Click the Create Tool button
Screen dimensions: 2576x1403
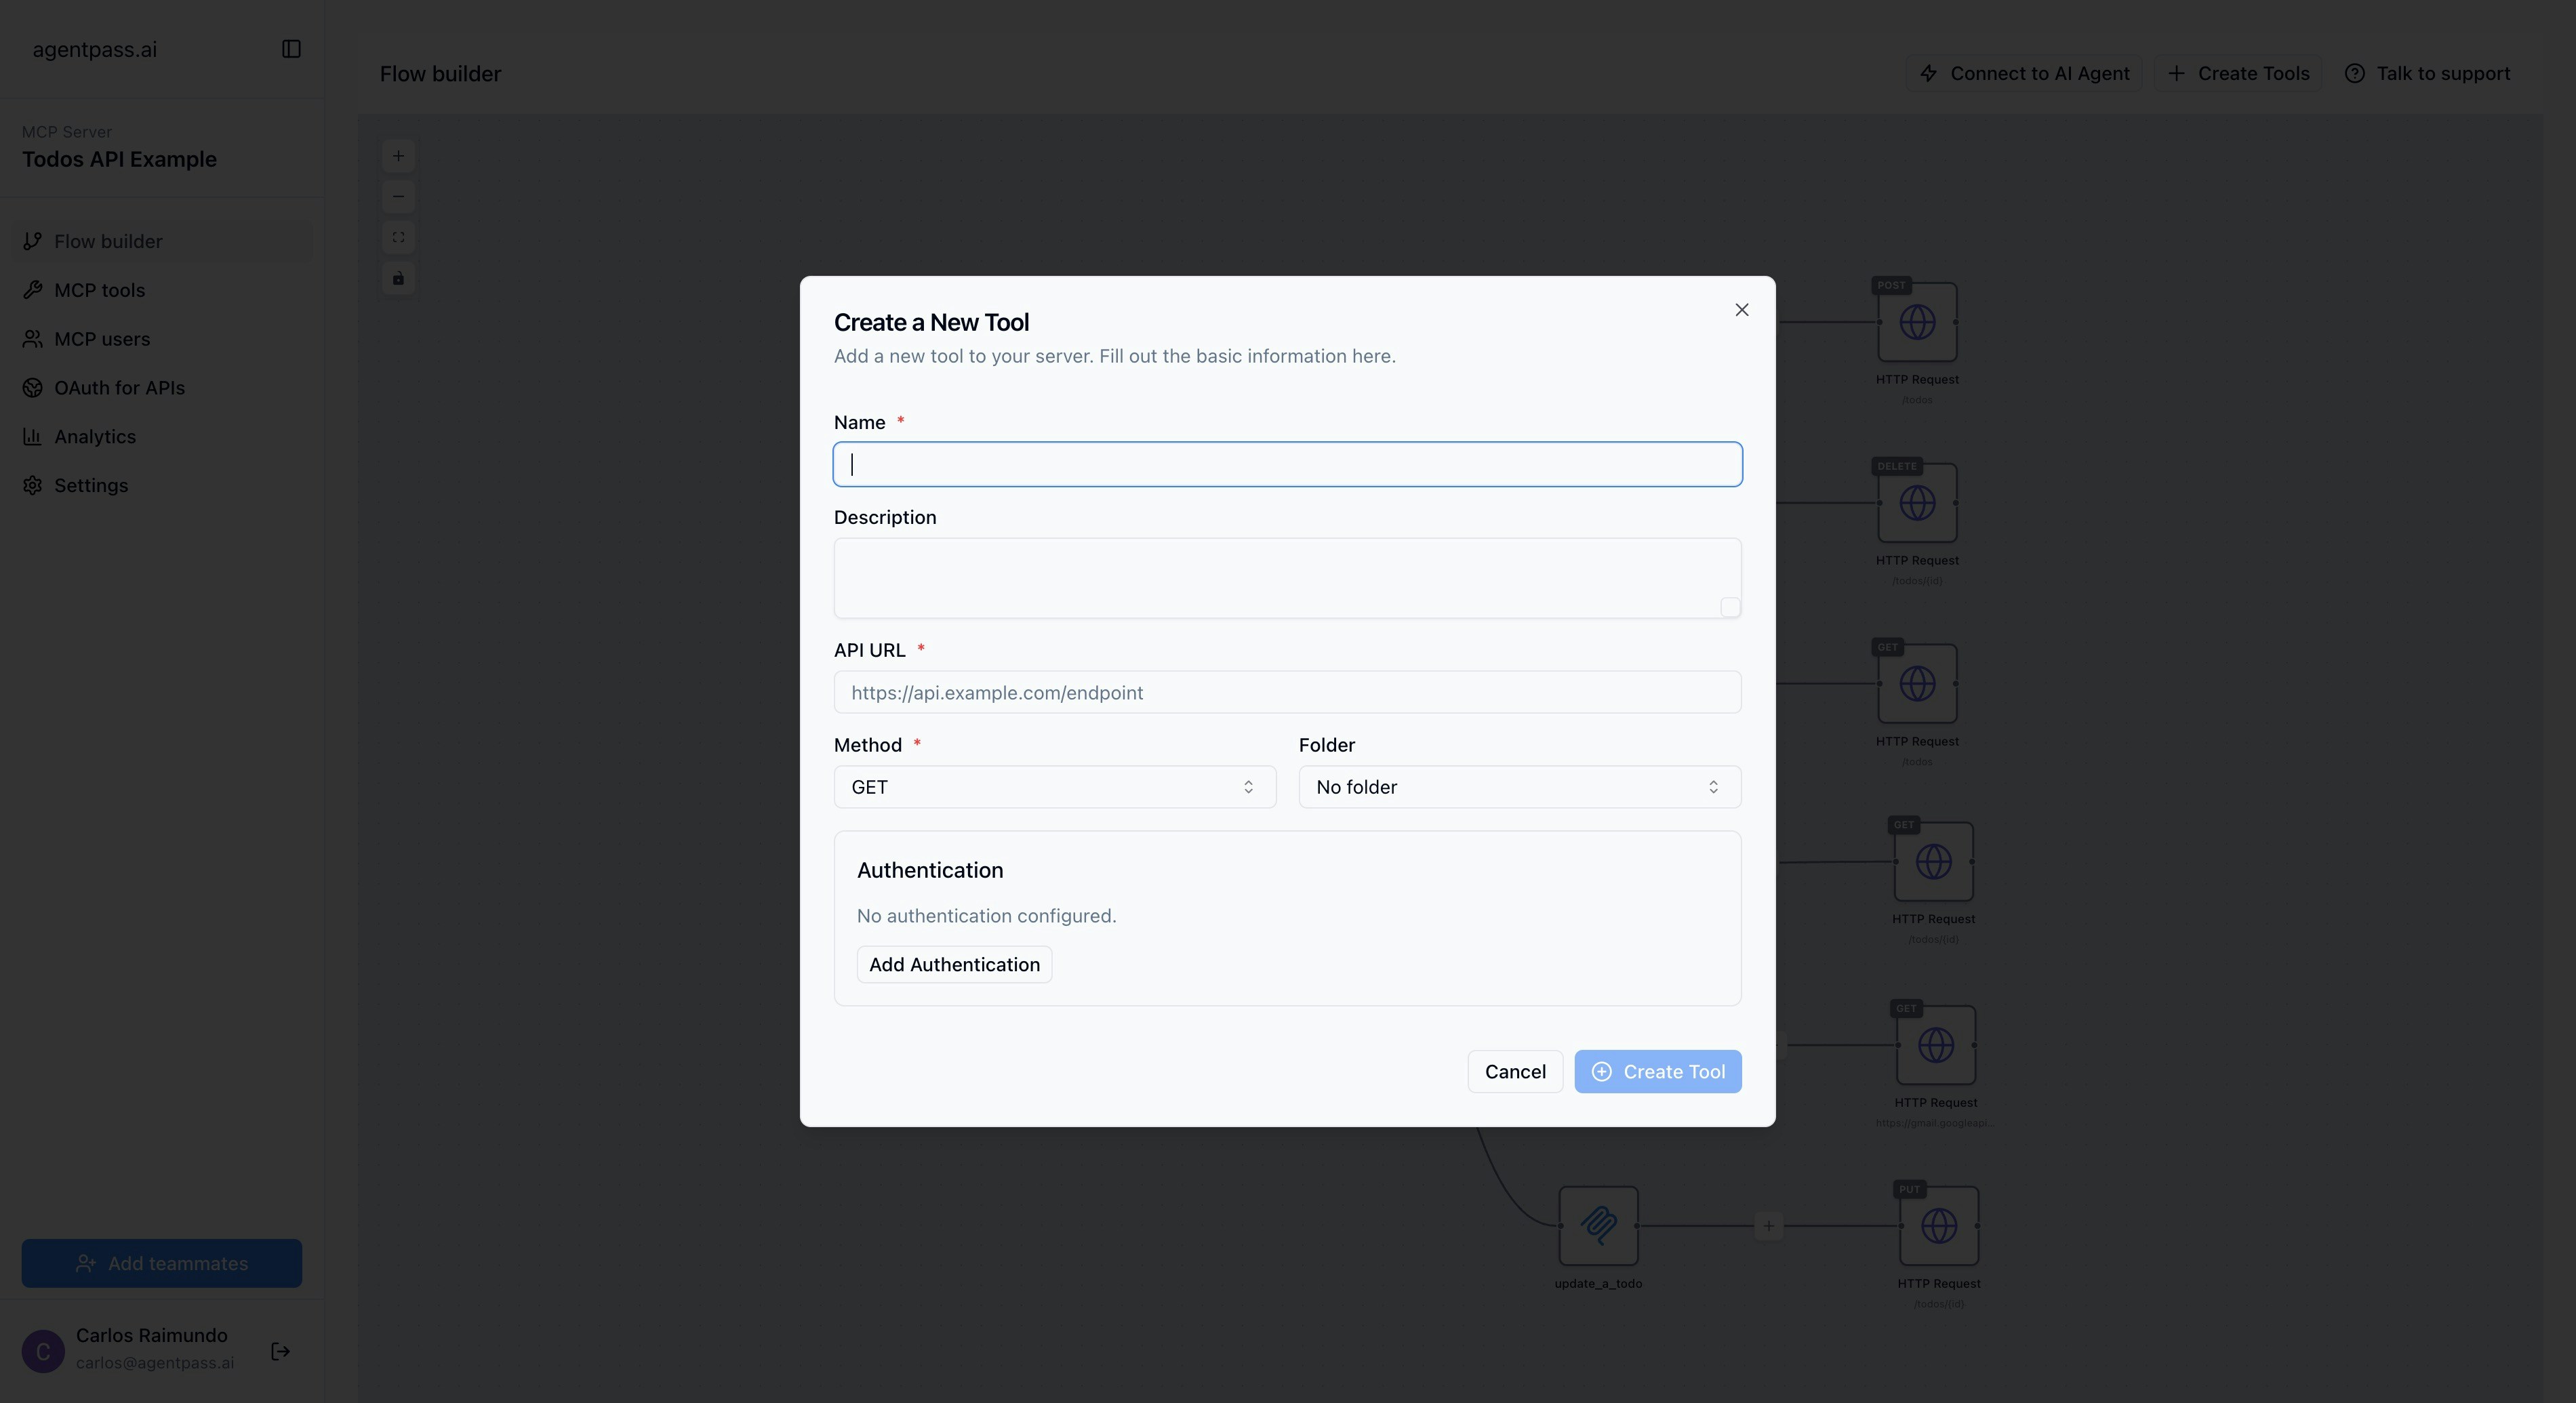pos(1657,1071)
